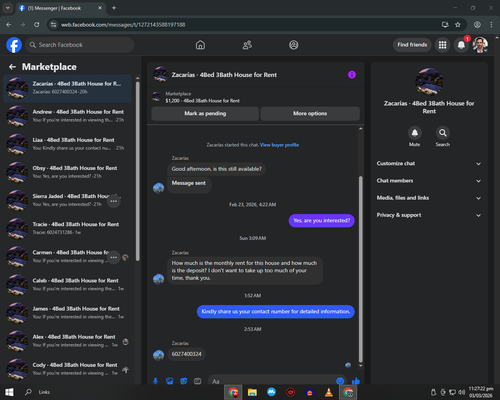Record a voice clip with microphone icon
Screen dimensions: 500x400
[155, 381]
